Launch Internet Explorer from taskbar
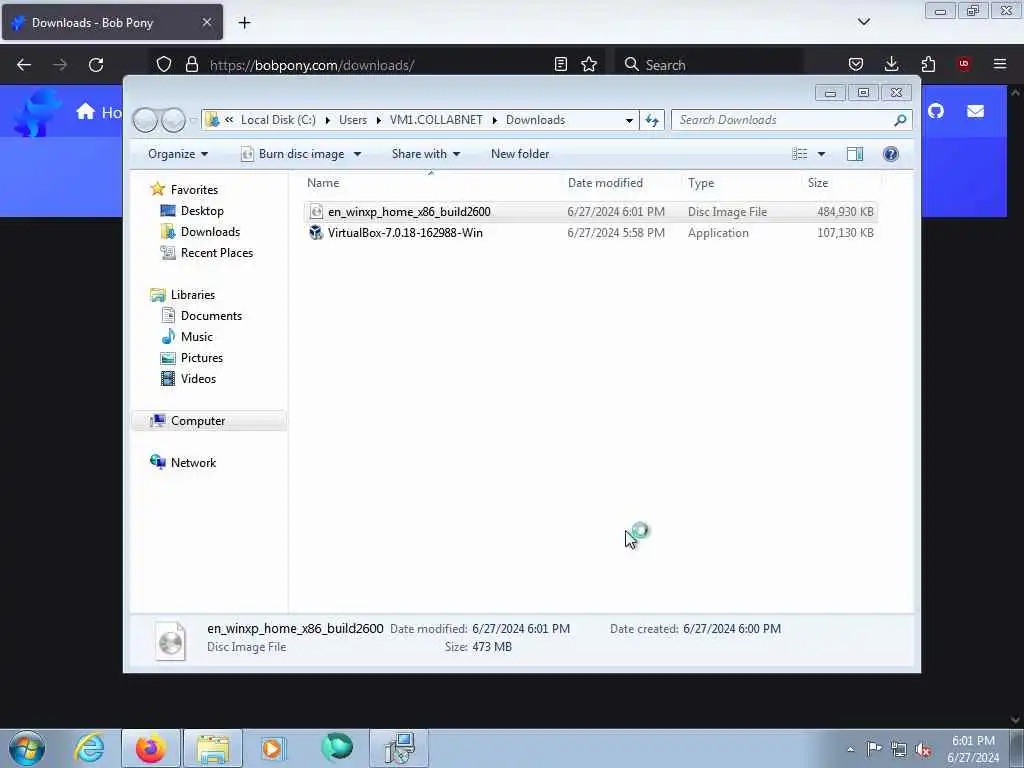The width and height of the screenshot is (1024, 768). coord(89,748)
